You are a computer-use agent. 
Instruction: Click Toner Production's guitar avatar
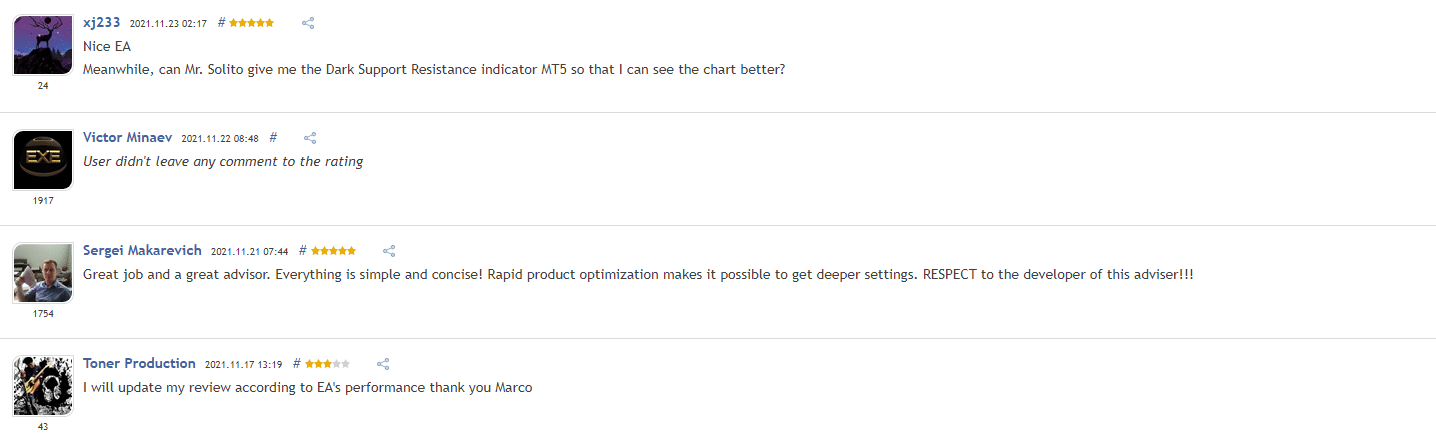click(43, 386)
